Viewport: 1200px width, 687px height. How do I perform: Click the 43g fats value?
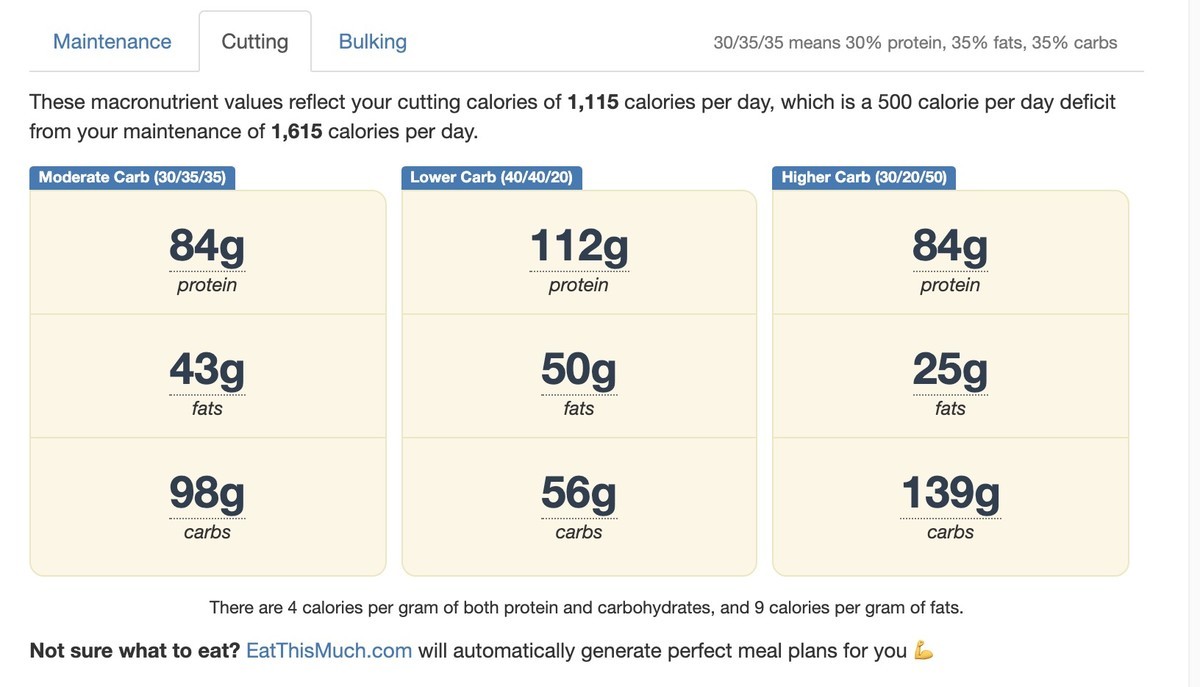click(x=207, y=370)
